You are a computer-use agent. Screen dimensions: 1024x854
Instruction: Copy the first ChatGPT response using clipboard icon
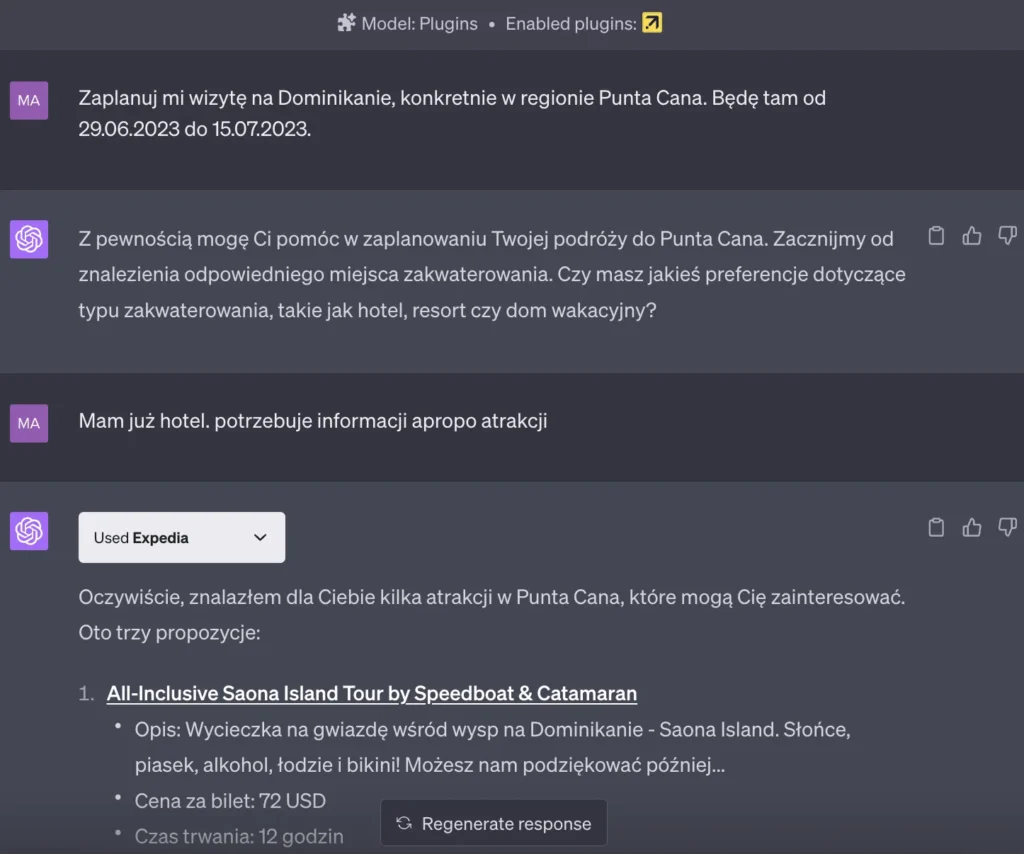(936, 236)
